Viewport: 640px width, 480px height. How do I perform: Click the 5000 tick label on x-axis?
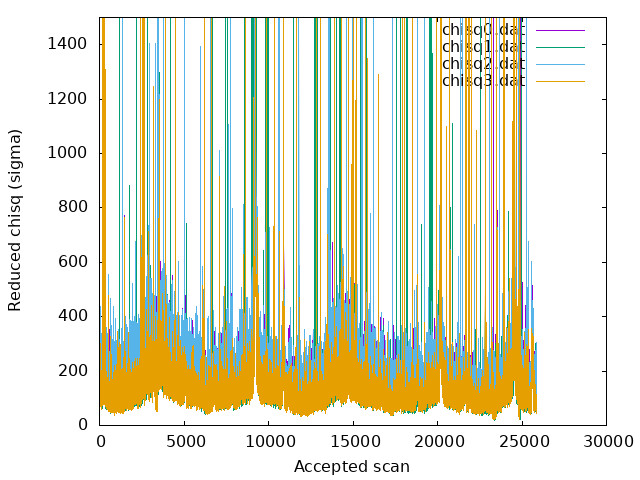coord(184,441)
